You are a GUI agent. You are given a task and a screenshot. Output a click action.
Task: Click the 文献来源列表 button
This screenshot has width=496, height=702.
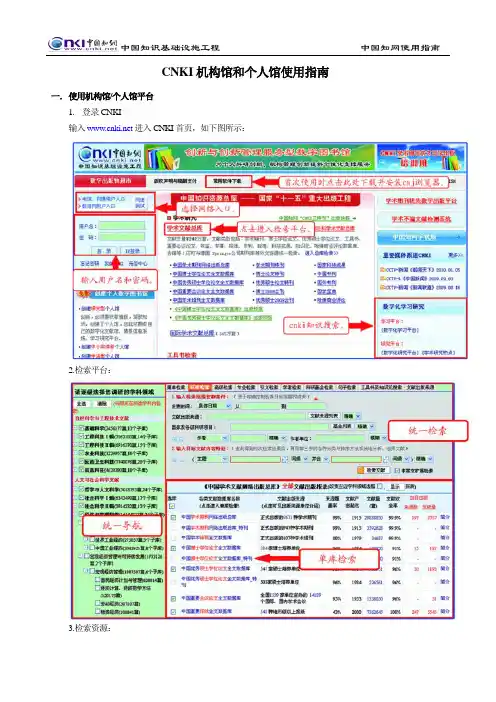[x=325, y=416]
